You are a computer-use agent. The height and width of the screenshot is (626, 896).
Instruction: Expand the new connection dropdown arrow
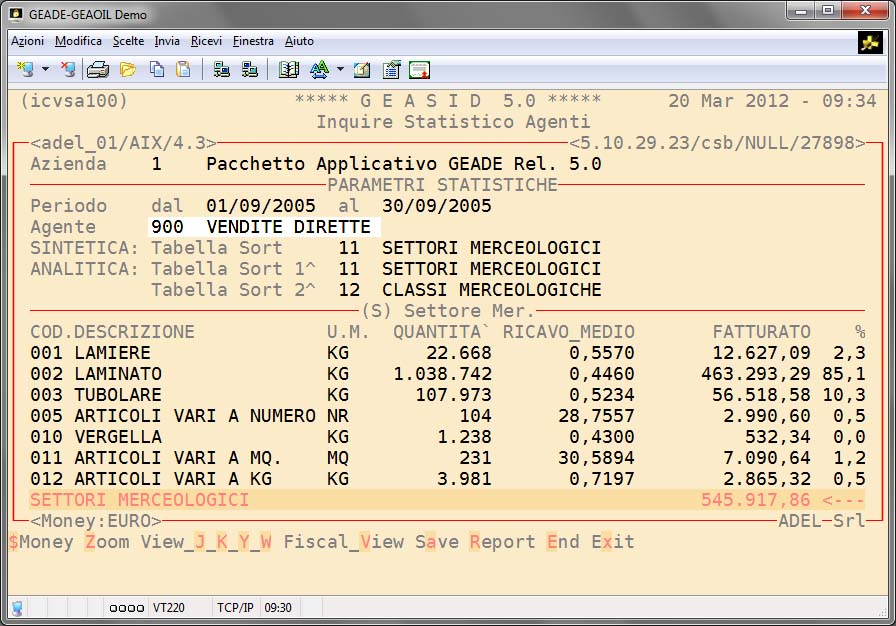click(x=45, y=70)
